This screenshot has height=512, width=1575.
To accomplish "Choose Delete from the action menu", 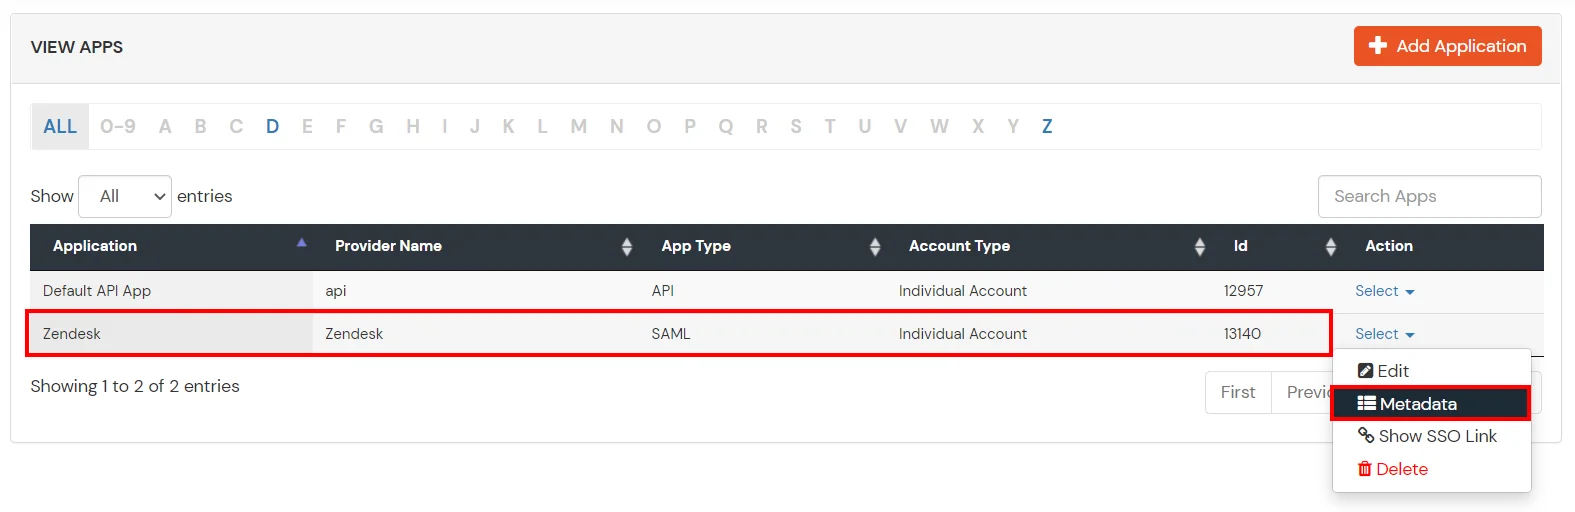I will (1431, 469).
